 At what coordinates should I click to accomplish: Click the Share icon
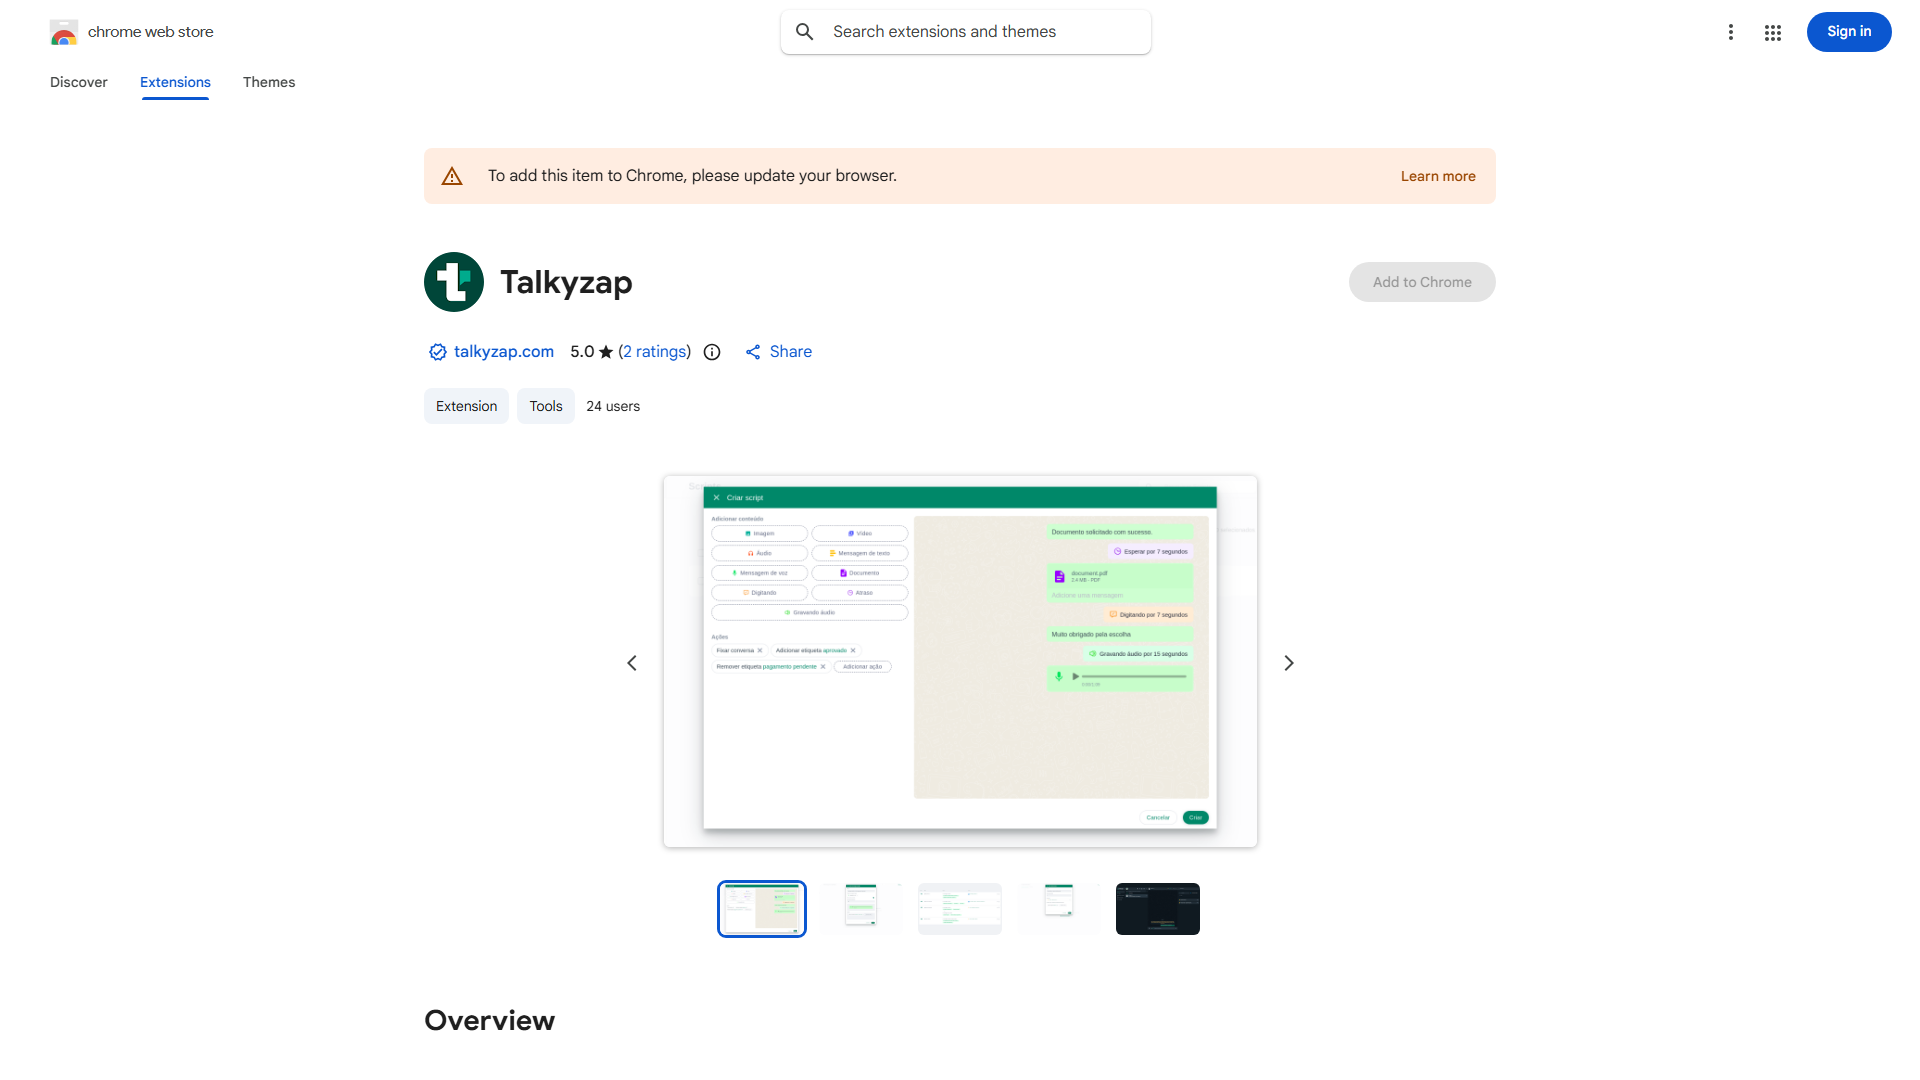pos(754,352)
